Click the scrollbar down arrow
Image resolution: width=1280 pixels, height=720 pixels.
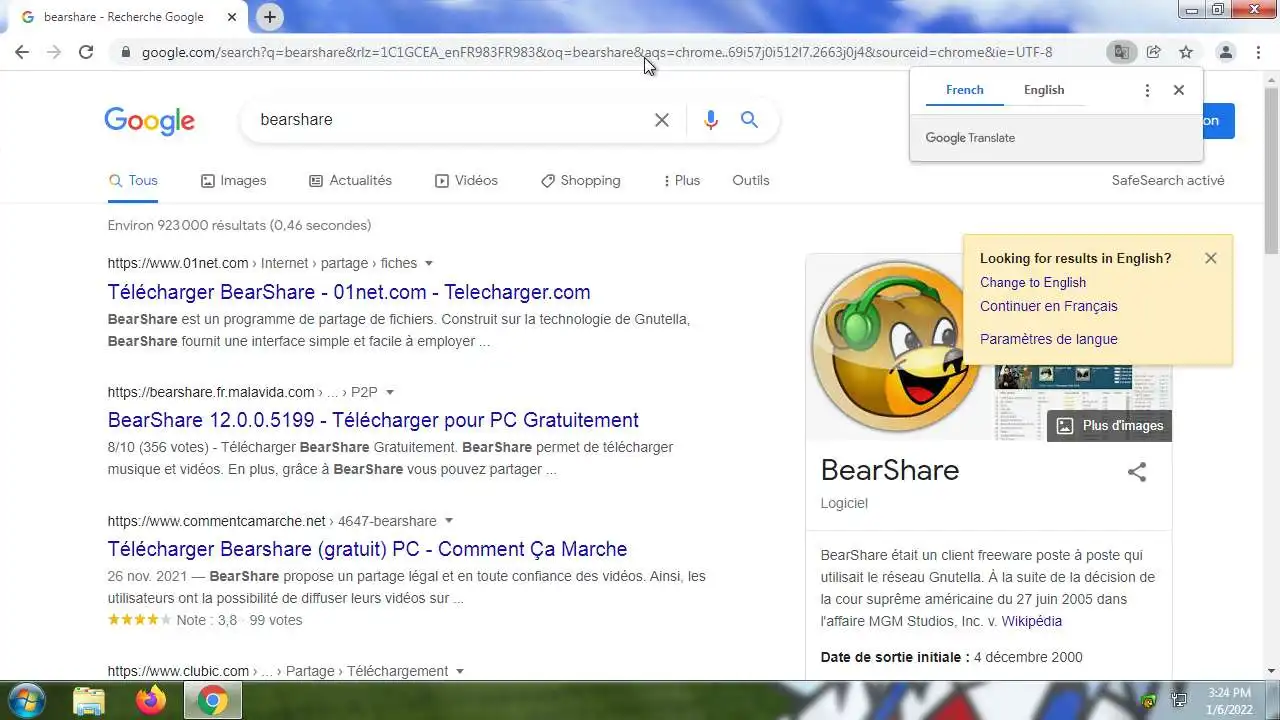point(1272,671)
